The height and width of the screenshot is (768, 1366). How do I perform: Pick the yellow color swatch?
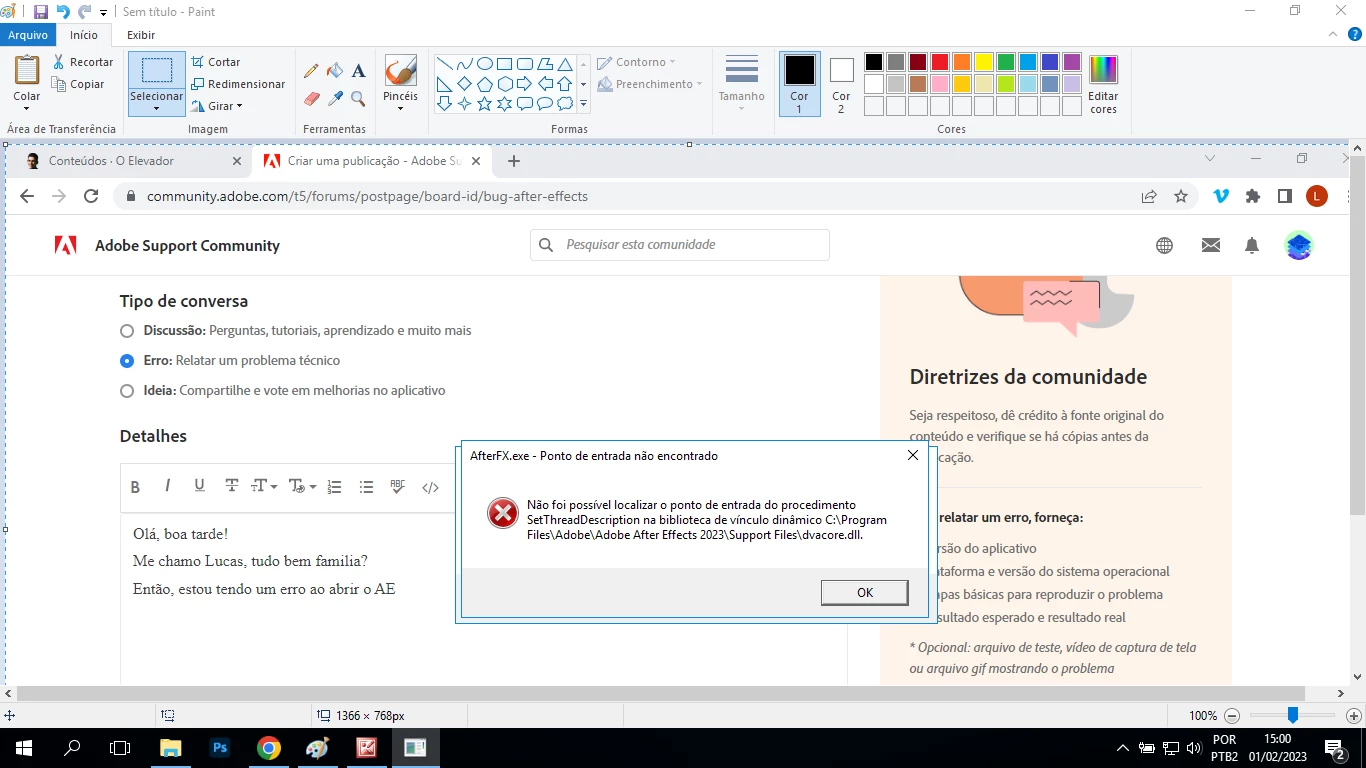click(x=984, y=62)
